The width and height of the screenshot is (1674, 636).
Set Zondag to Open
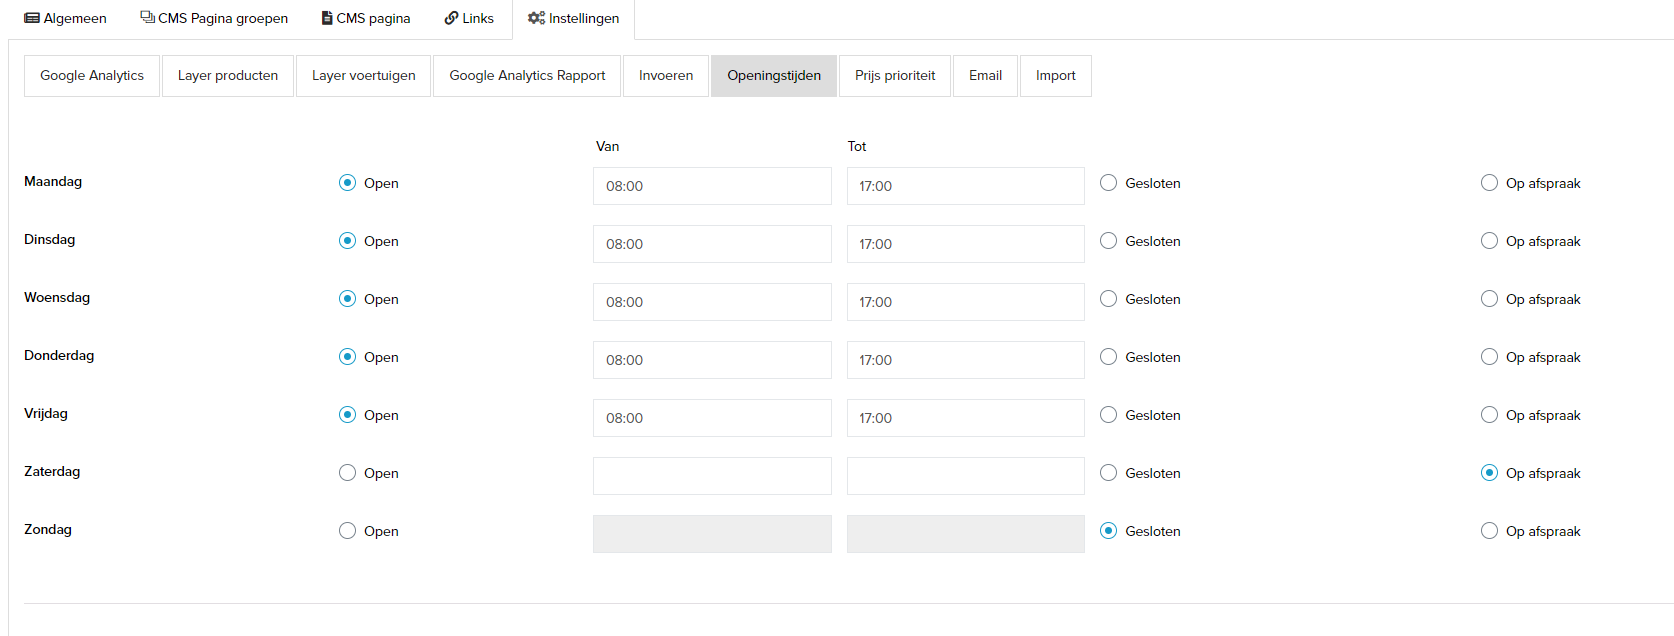click(347, 531)
